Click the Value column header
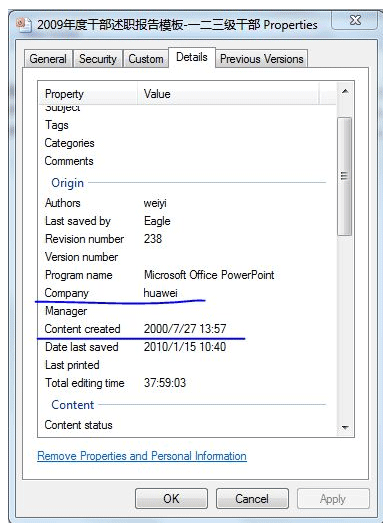Viewport: 384px width, 529px height. click(x=228, y=93)
